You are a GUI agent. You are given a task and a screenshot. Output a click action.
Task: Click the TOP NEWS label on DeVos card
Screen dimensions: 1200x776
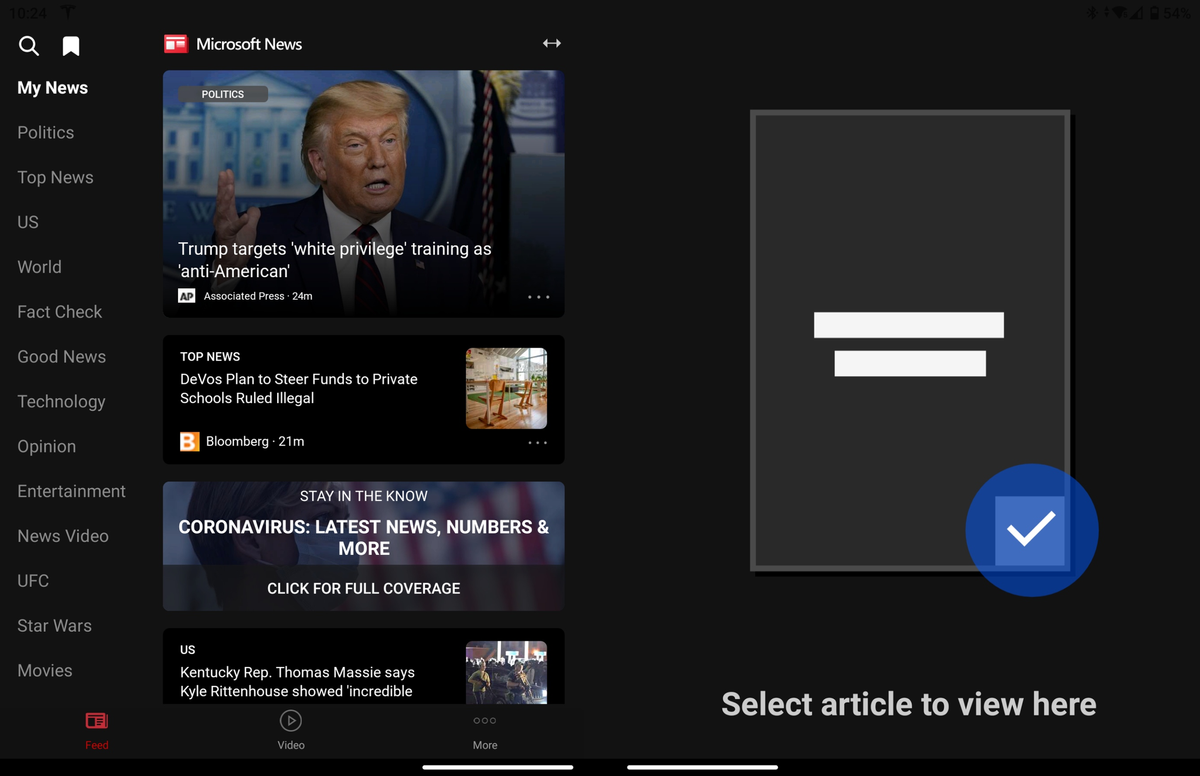(x=210, y=356)
